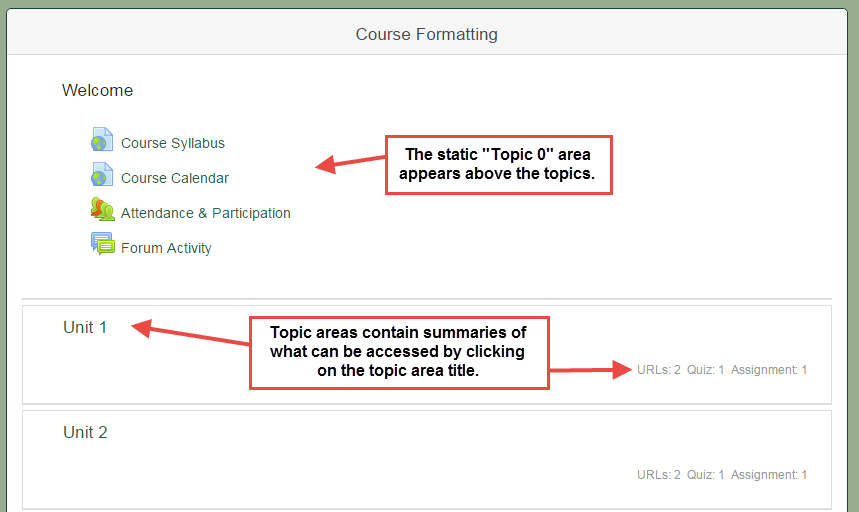
Task: Click "Quiz: 1" summary in Unit 2
Action: click(705, 475)
